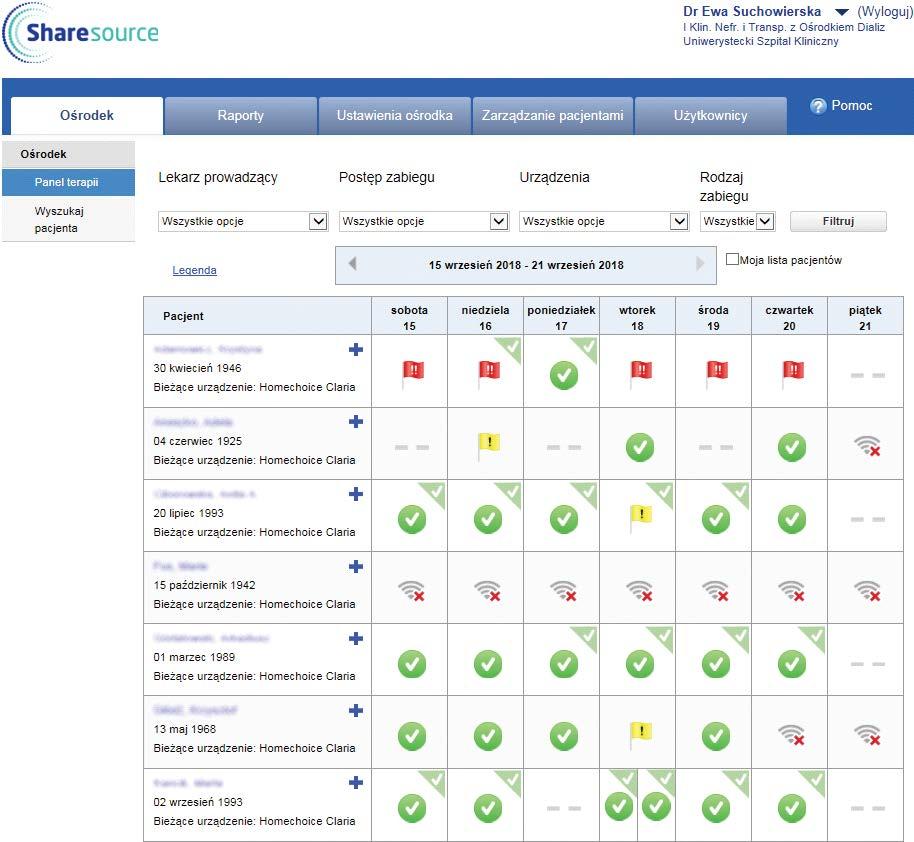Click red flag for 30 kwiecień 1946 sobota
Image resolution: width=914 pixels, height=842 pixels.
point(413,374)
